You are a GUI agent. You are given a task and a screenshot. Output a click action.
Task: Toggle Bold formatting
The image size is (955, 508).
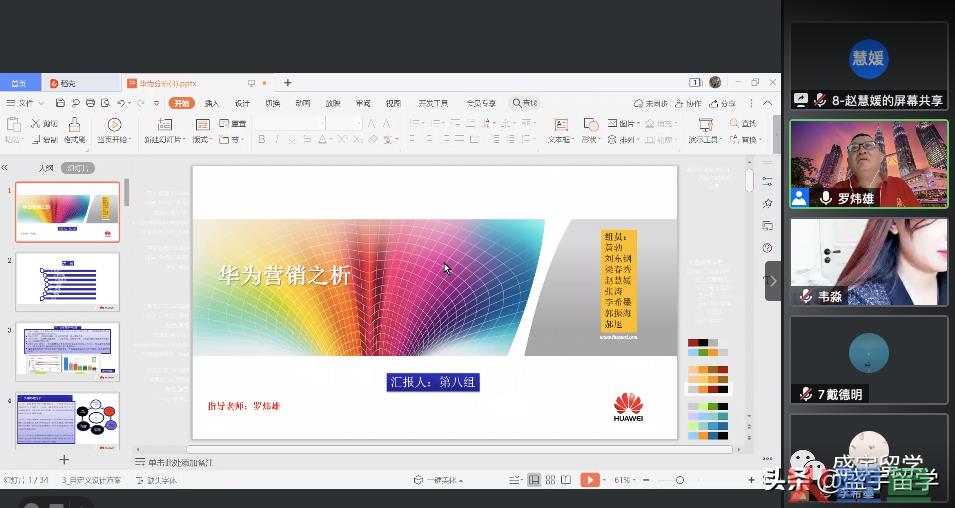click(261, 139)
